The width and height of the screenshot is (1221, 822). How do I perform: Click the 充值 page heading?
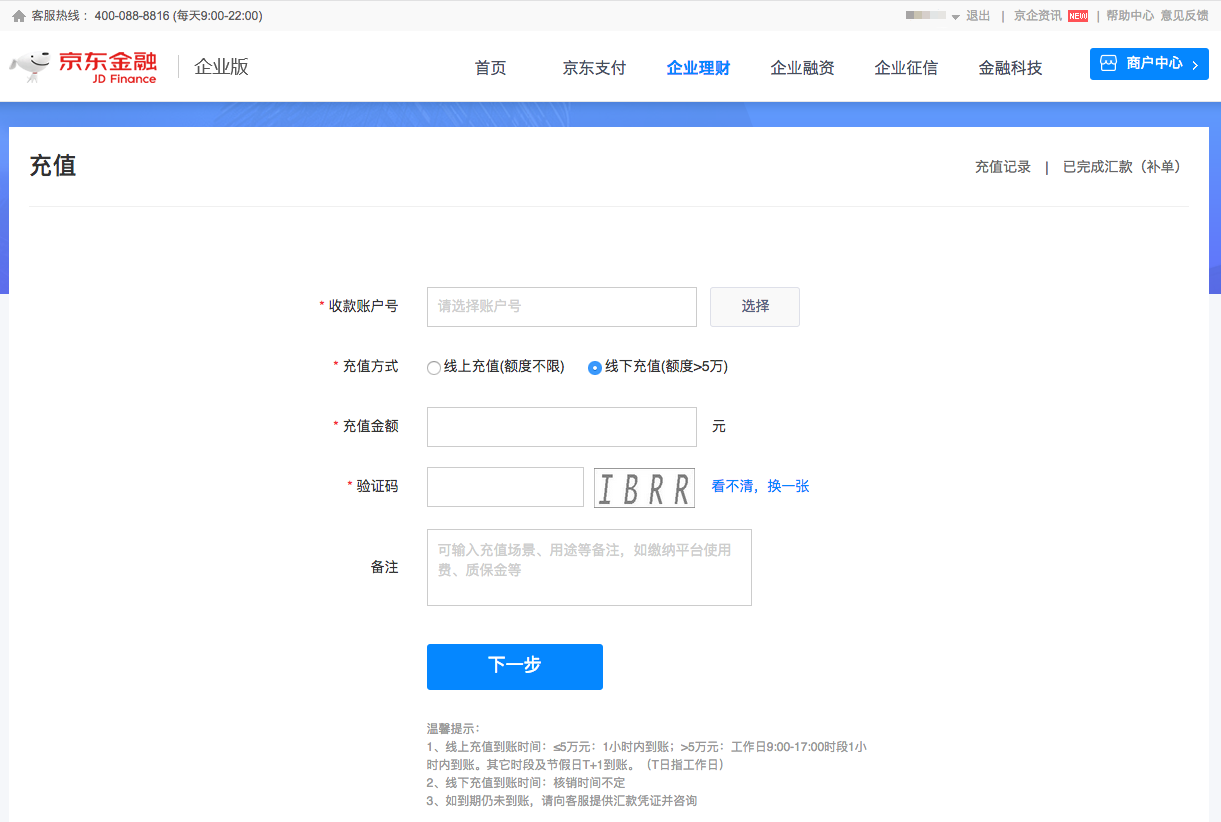coord(53,166)
